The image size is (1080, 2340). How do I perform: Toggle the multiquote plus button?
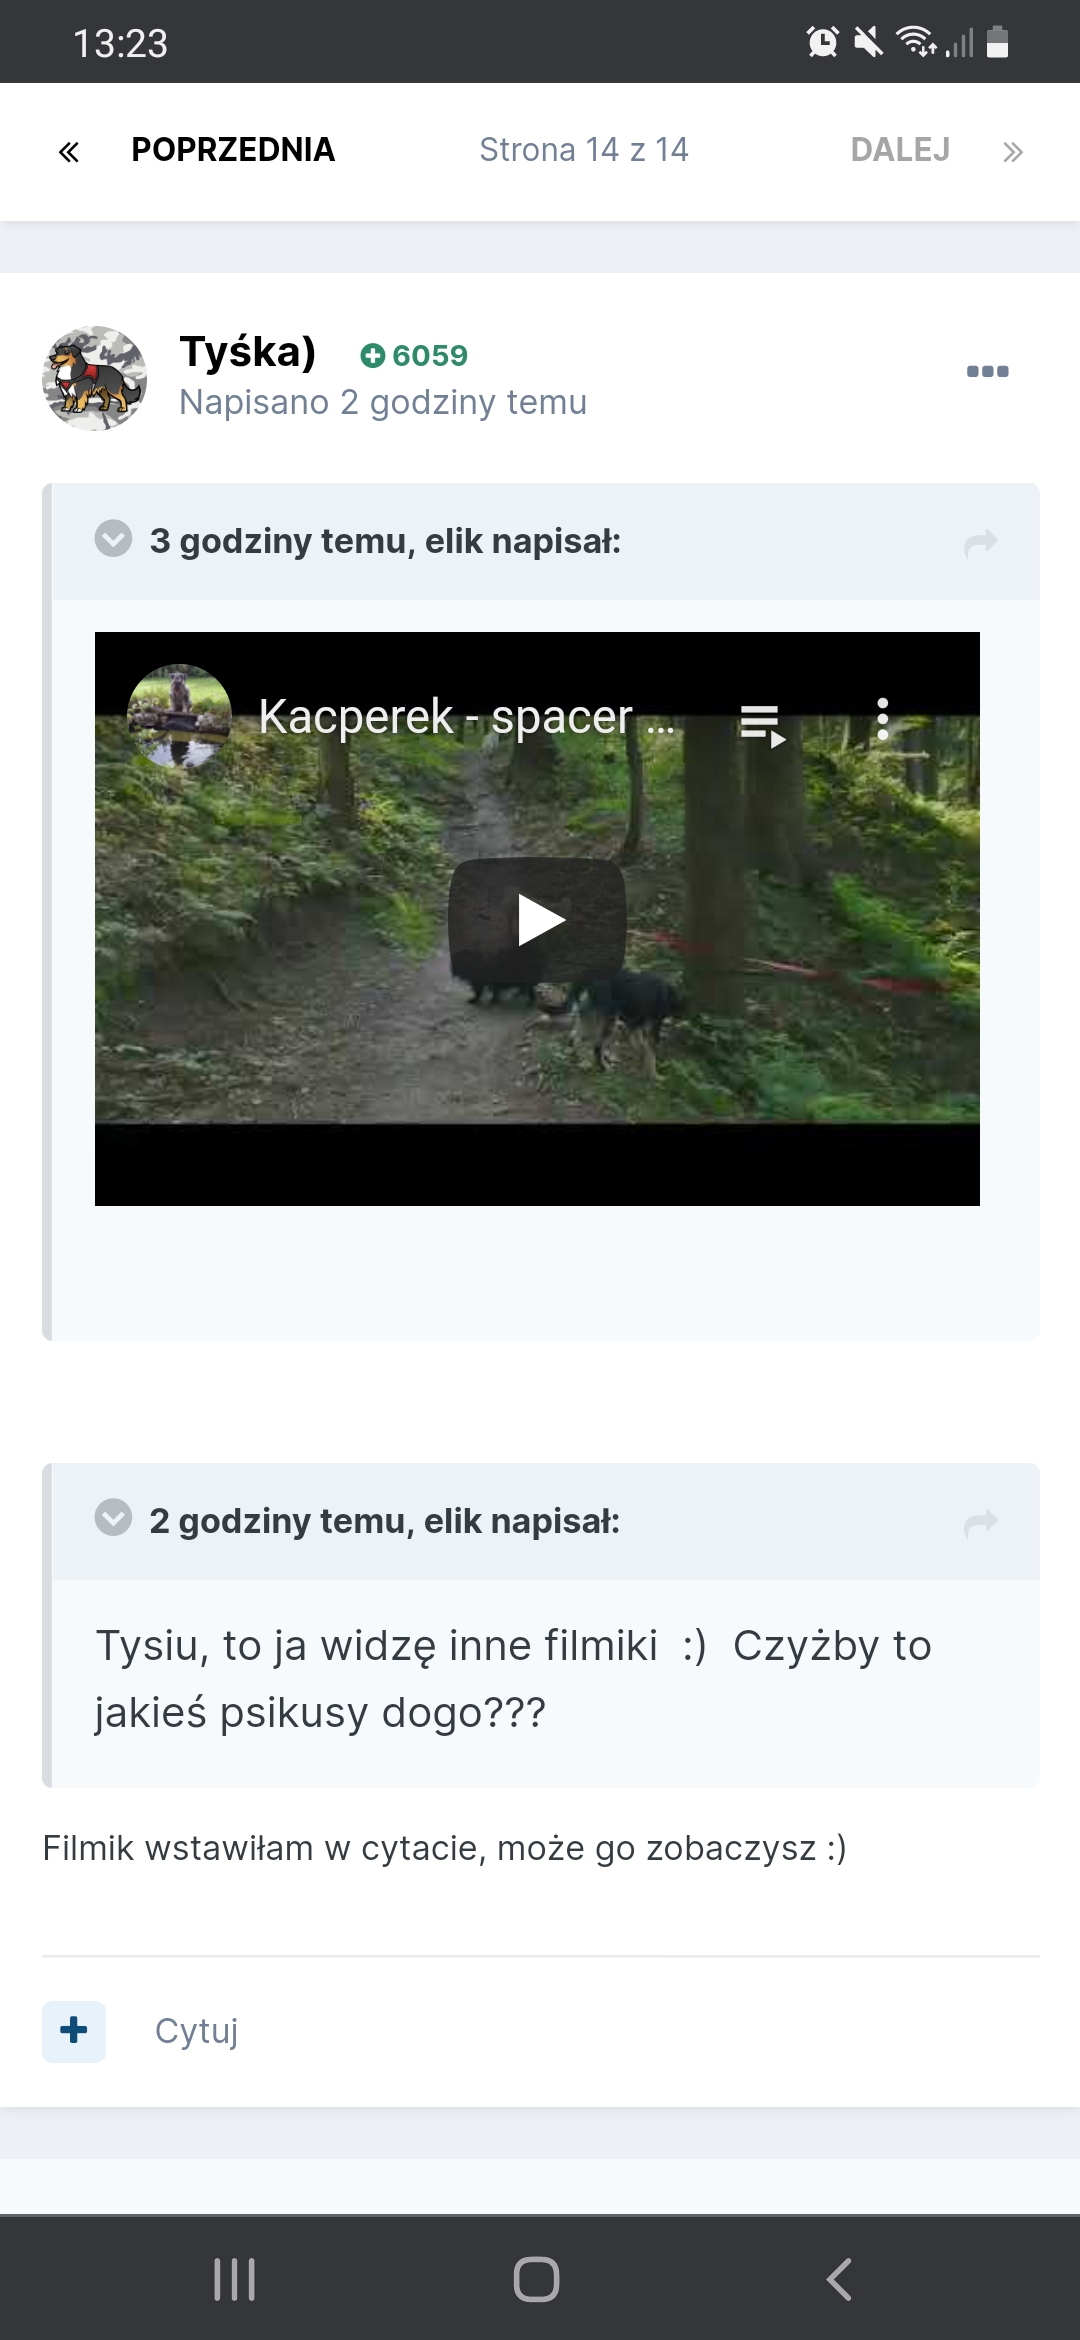click(74, 2031)
